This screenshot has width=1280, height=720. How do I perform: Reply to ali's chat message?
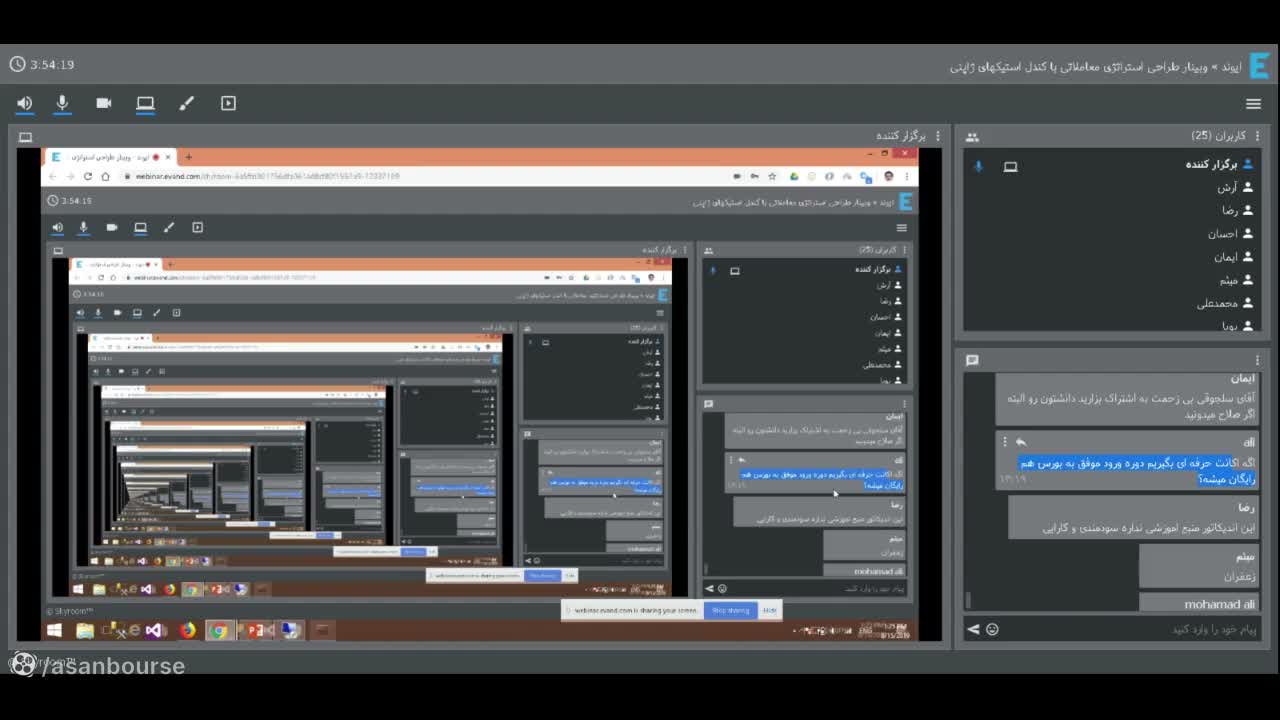pos(1021,442)
